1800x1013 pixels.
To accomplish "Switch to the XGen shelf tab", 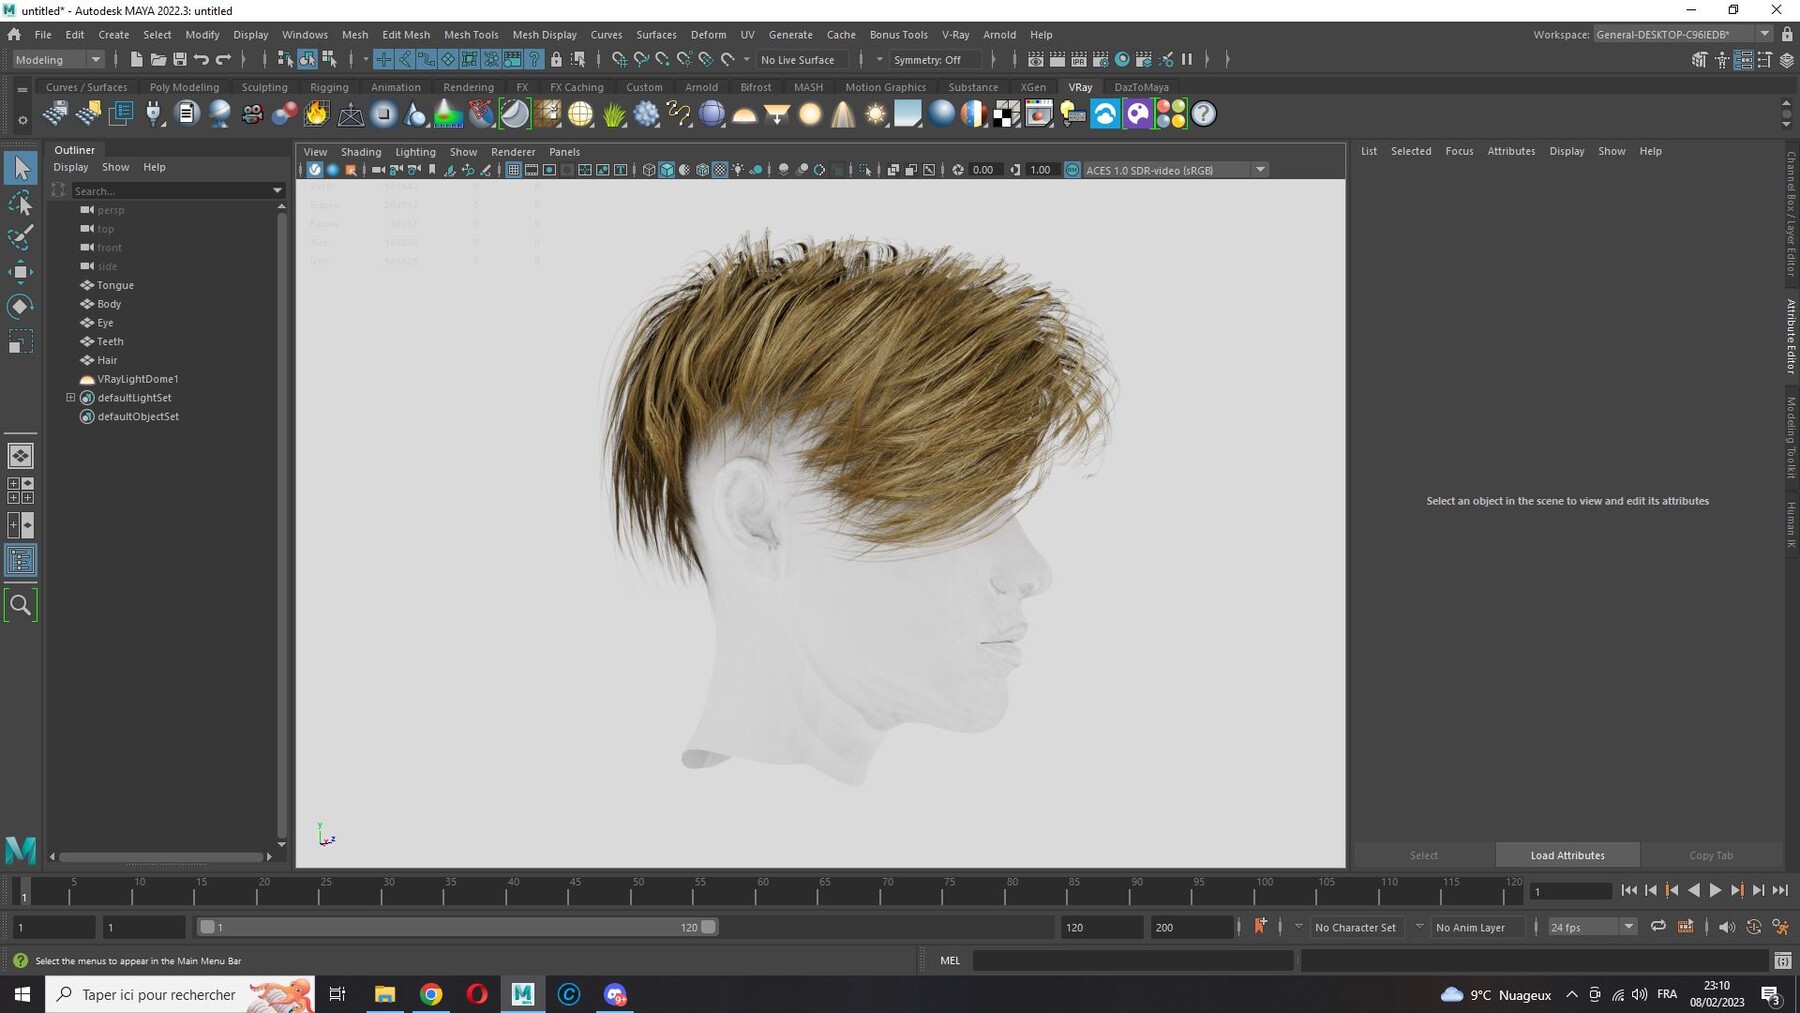I will coord(1032,87).
